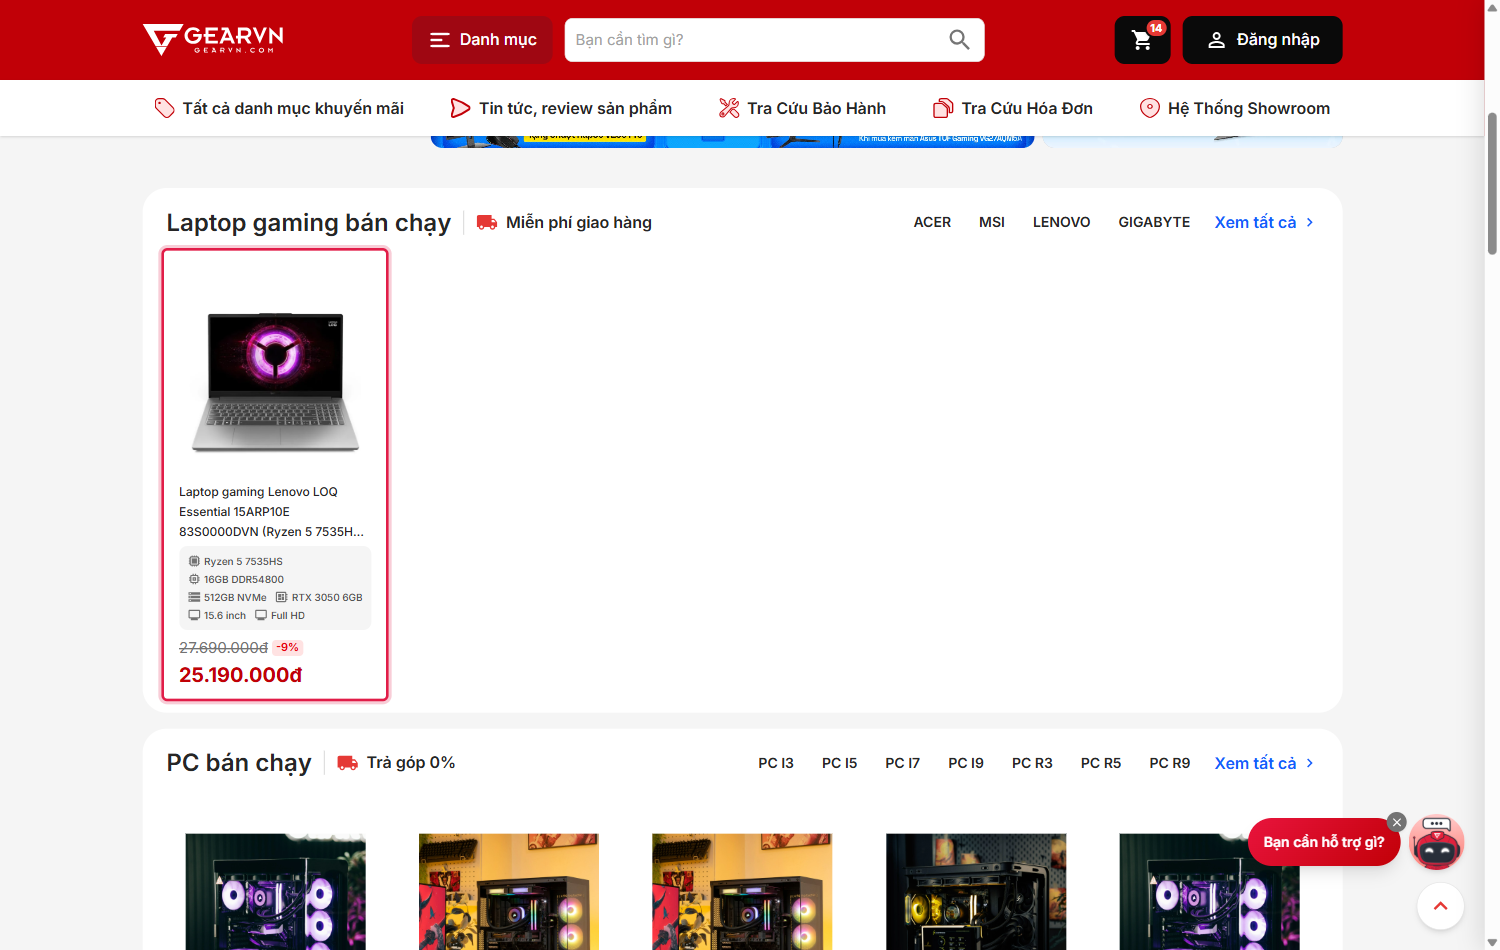Click the showroom location pin icon
Image resolution: width=1500 pixels, height=950 pixels.
1150,108
